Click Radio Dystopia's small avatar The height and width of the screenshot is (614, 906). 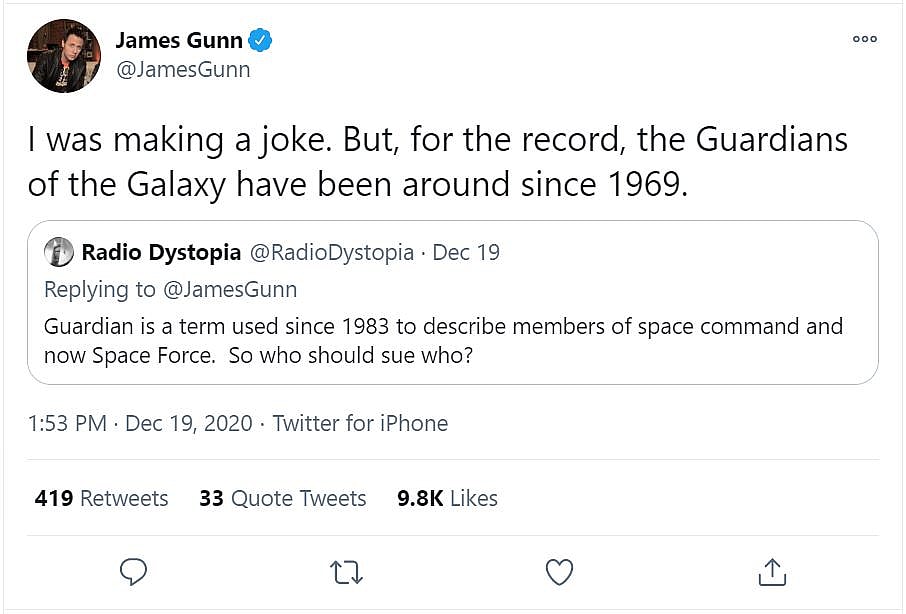pos(59,252)
